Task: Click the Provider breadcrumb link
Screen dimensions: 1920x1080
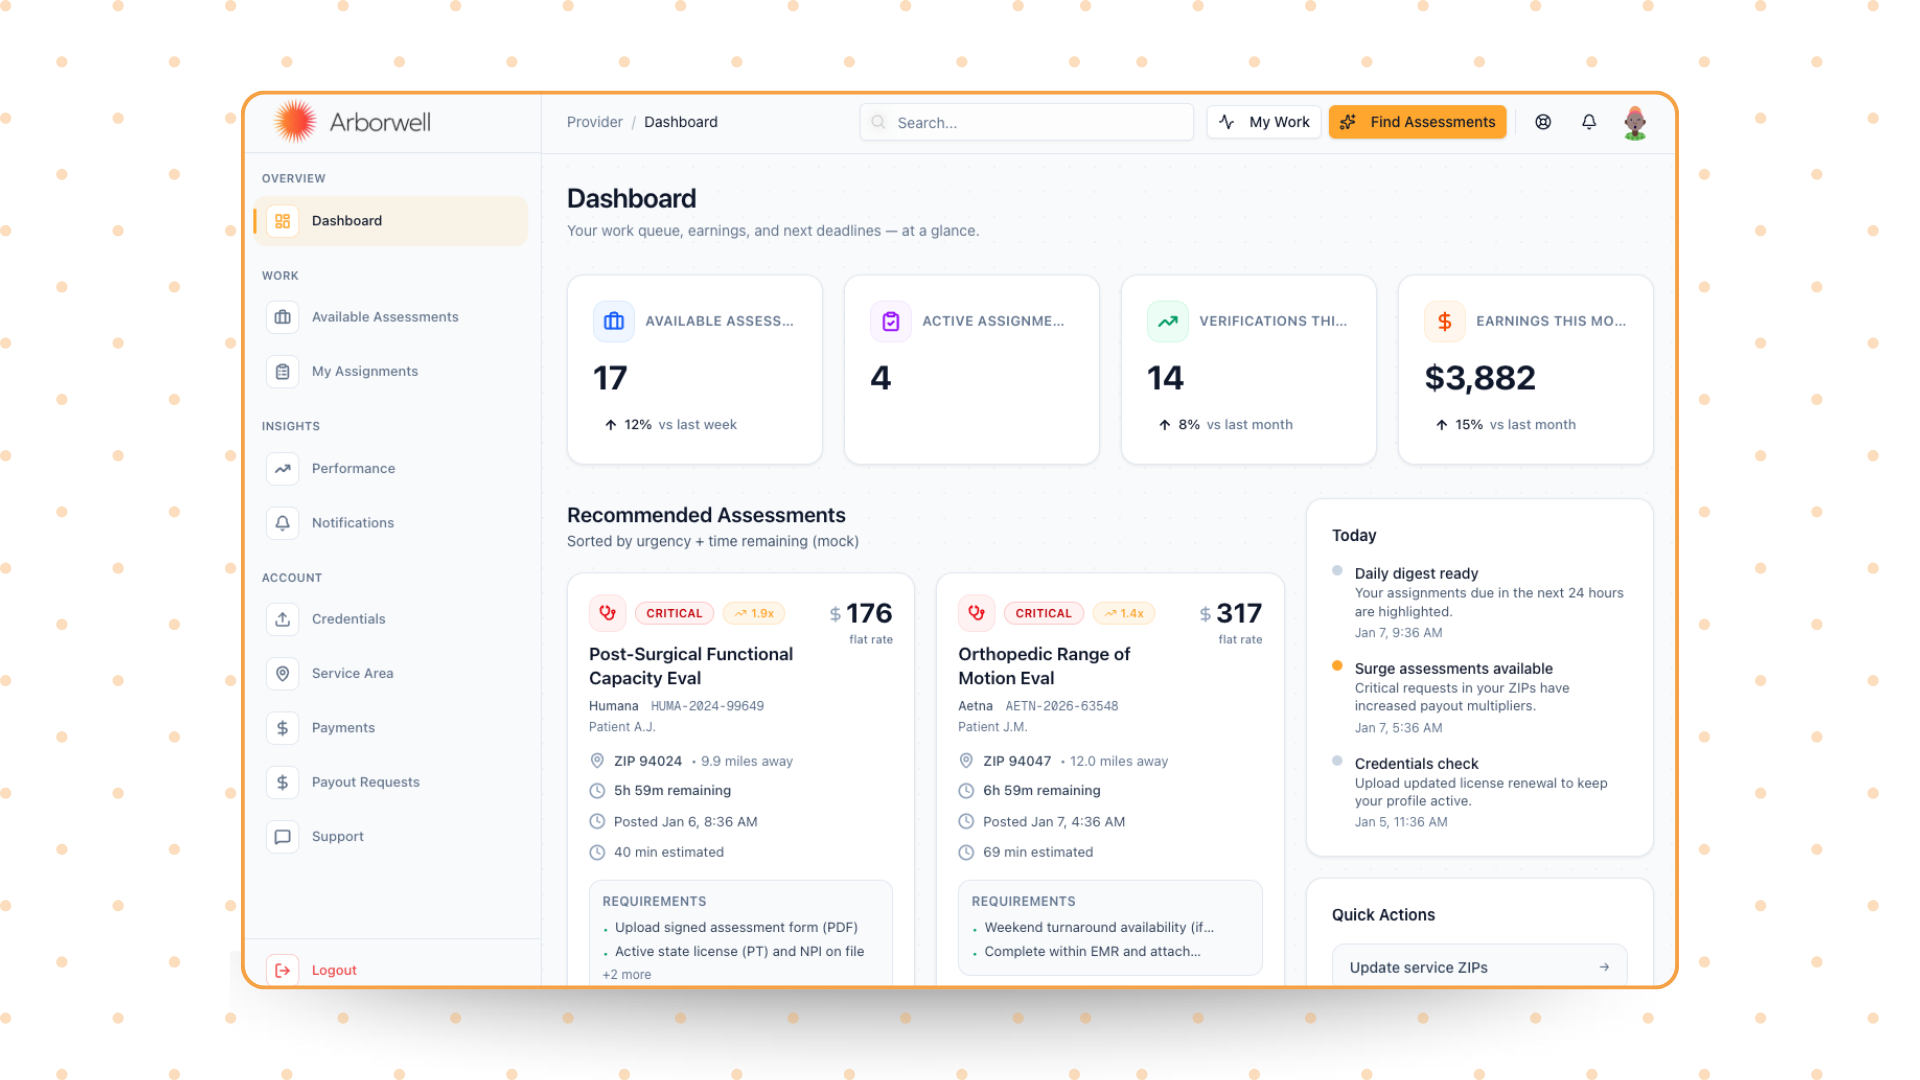Action: pyautogui.click(x=594, y=122)
